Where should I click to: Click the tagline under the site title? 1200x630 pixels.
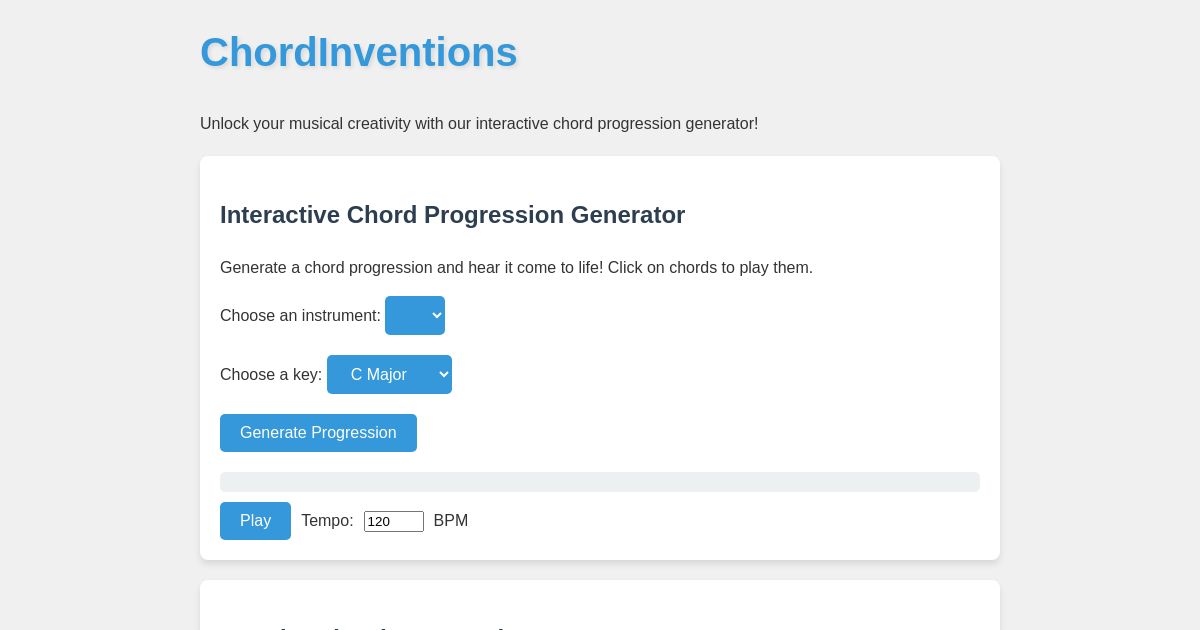coord(479,124)
